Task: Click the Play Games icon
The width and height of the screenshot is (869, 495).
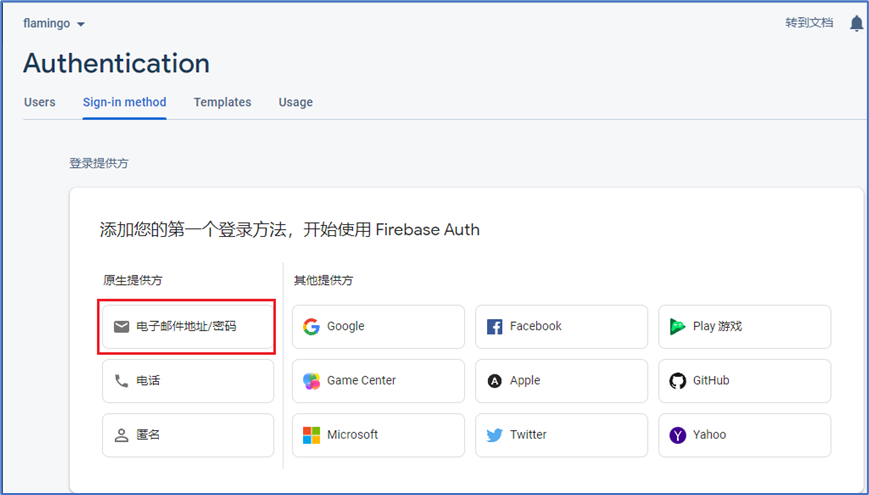Action: [677, 326]
